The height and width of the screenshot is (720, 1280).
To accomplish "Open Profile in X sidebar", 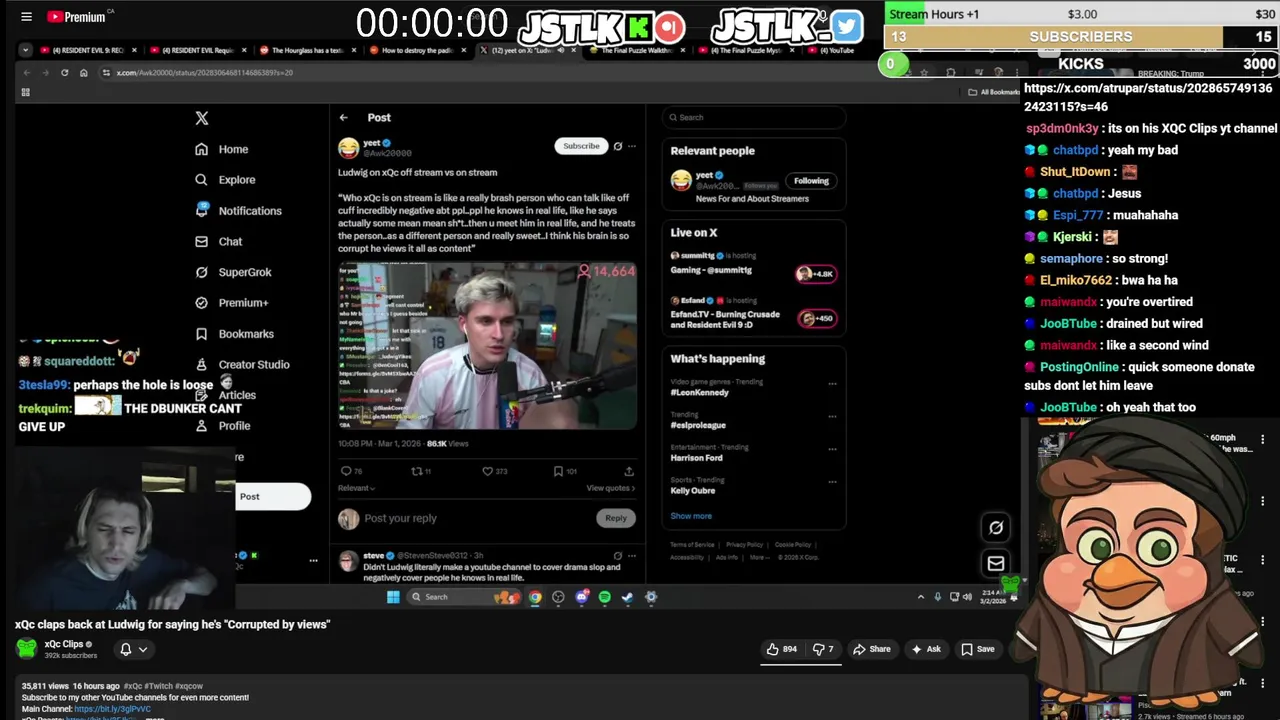I will pyautogui.click(x=223, y=426).
